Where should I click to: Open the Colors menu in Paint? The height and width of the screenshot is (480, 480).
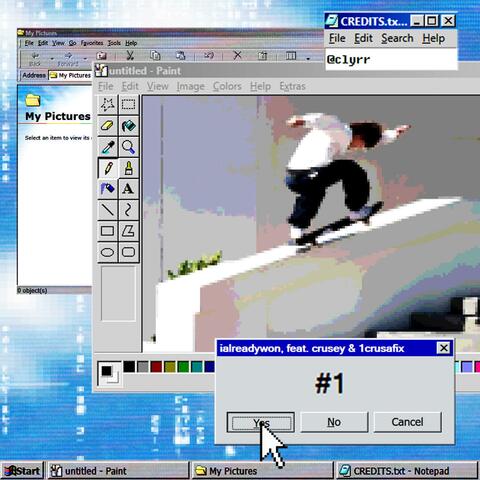[227, 86]
